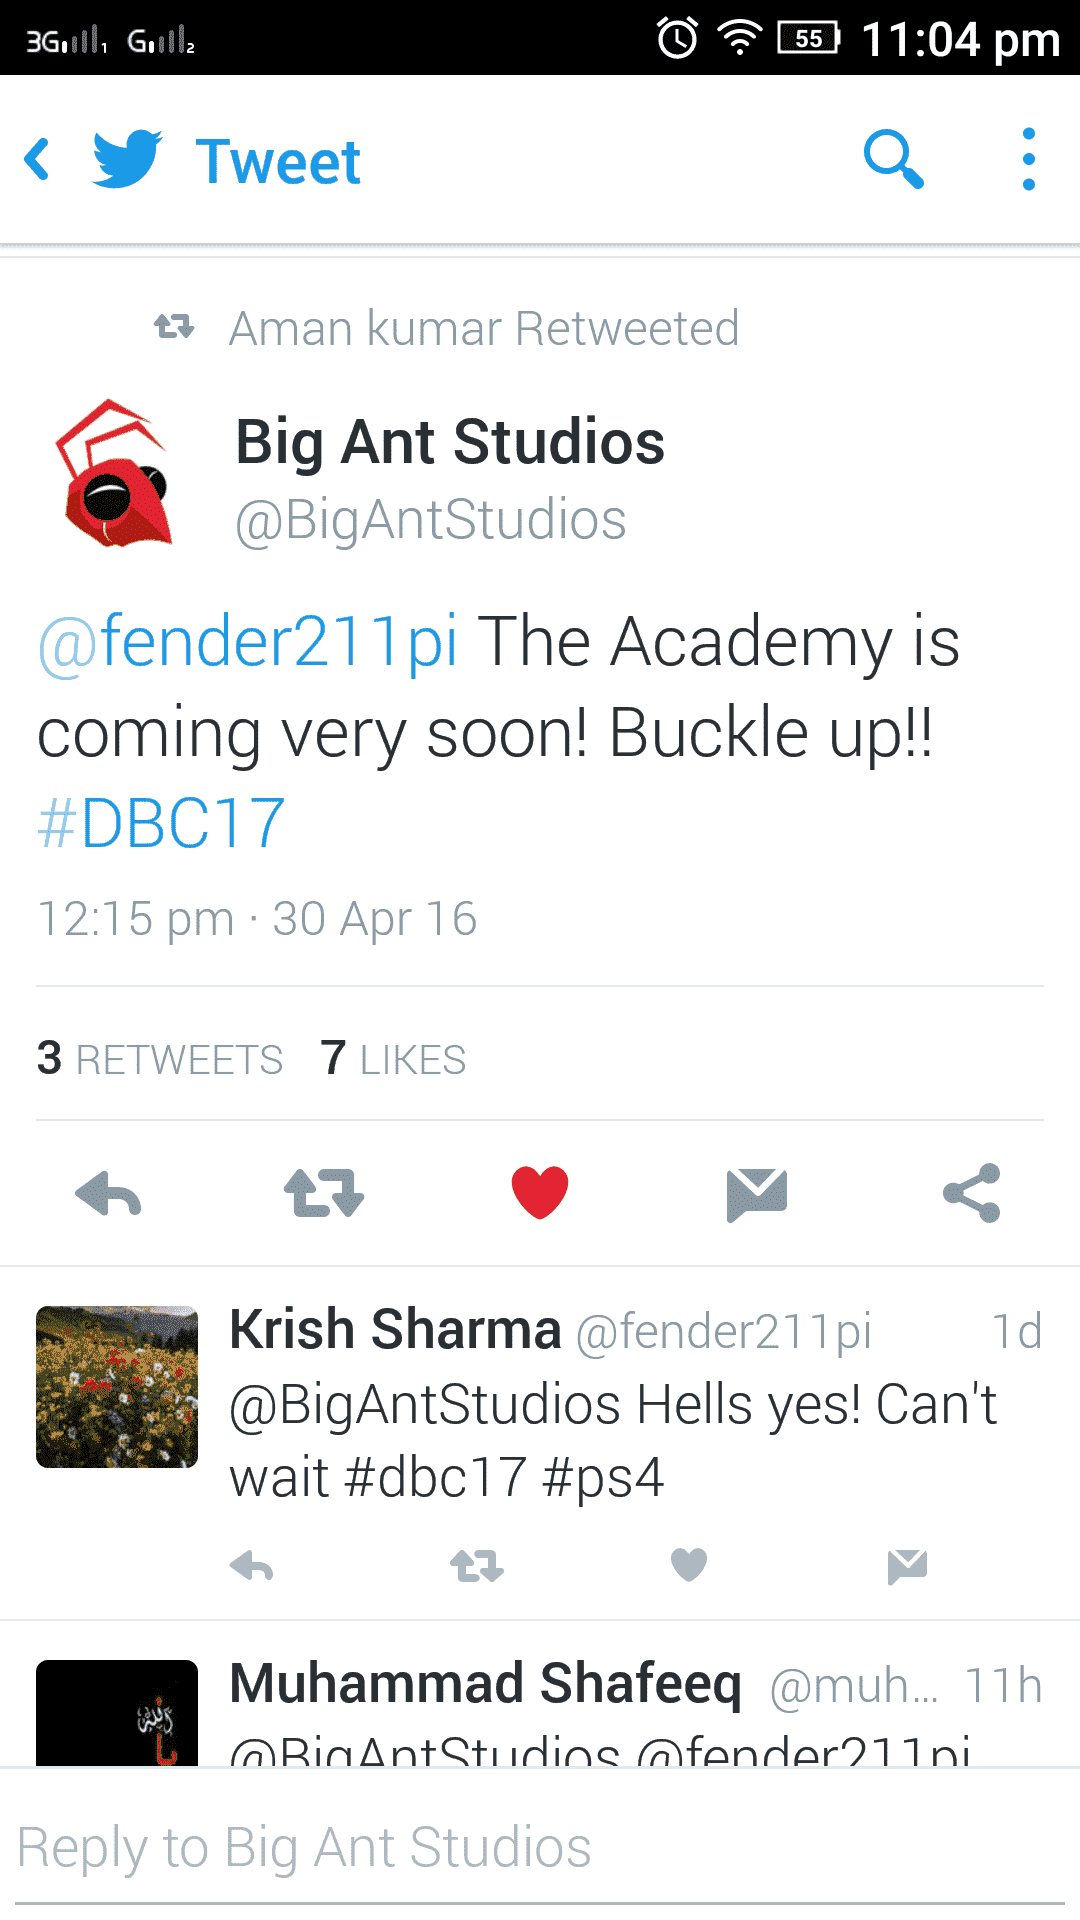Share the main tweet
This screenshot has height=1920, width=1080.
(972, 1193)
